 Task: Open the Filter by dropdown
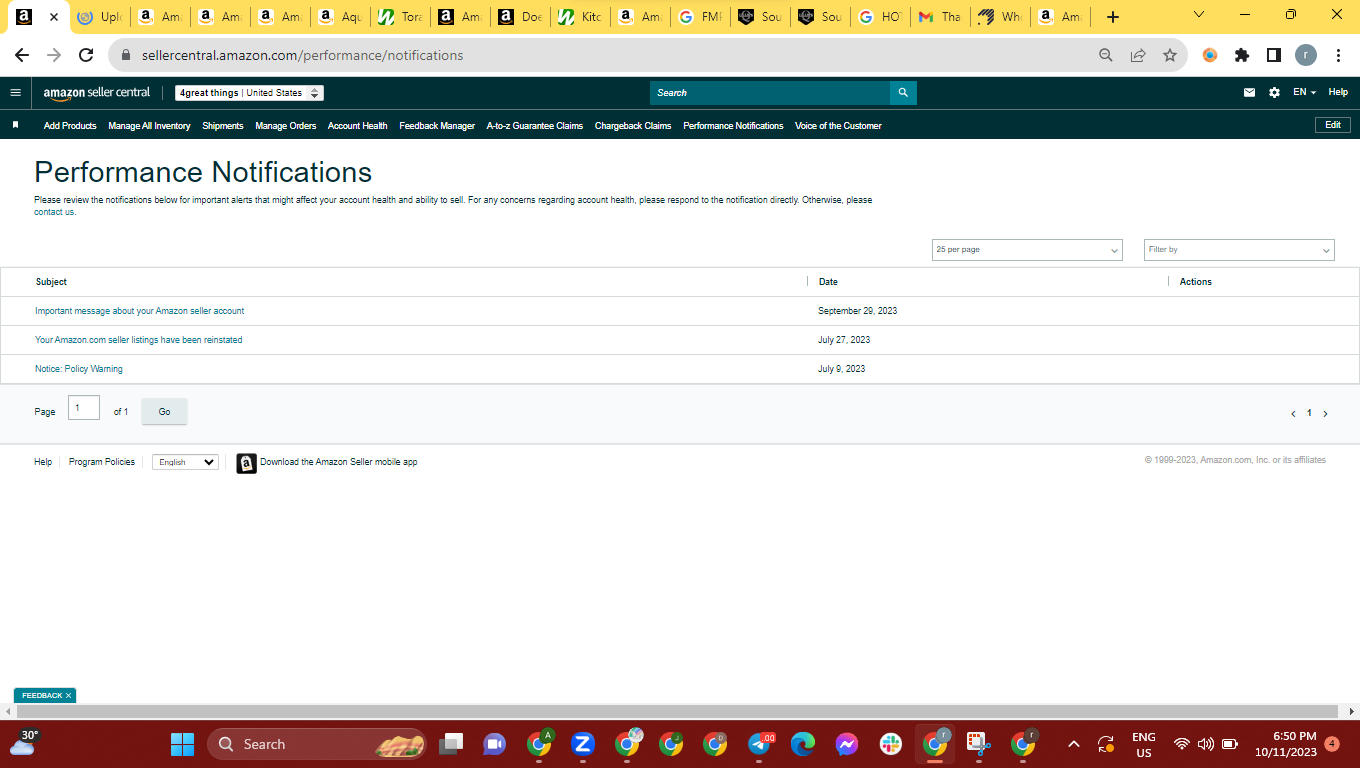[1239, 250]
